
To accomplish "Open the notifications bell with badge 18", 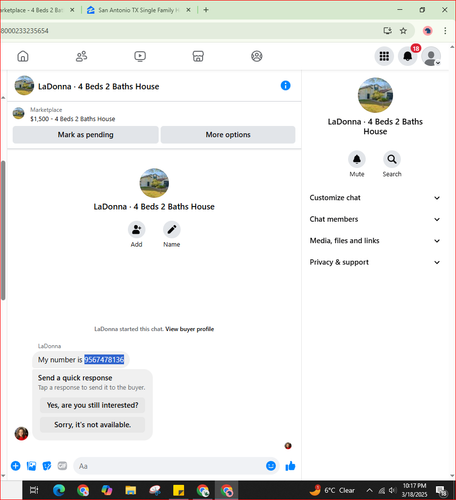I will pos(408,56).
